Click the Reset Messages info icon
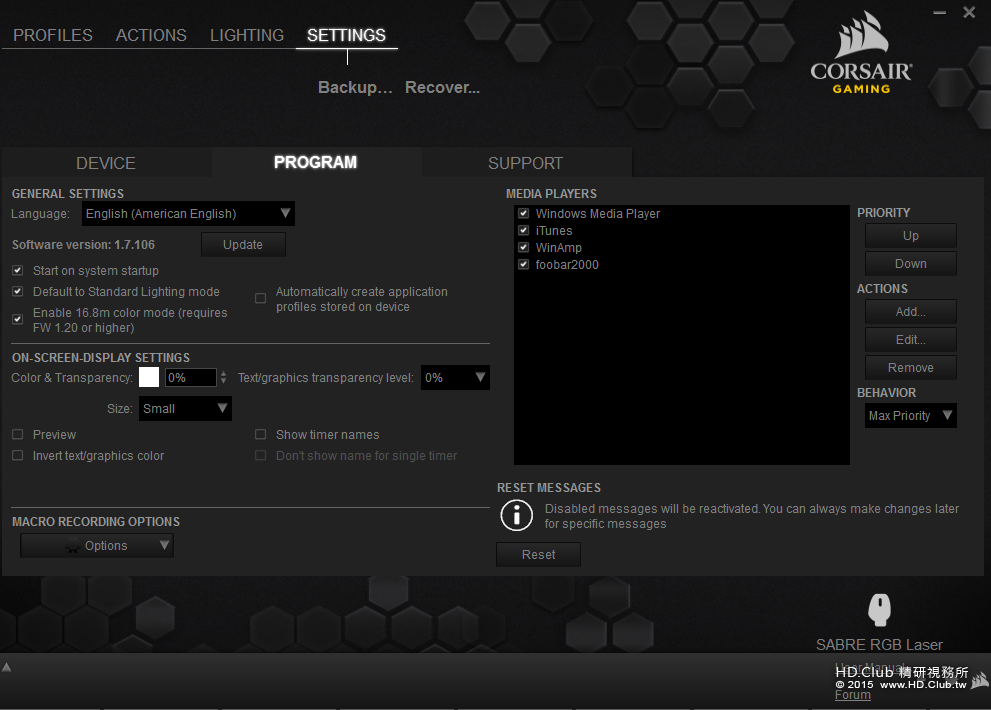 click(x=516, y=515)
